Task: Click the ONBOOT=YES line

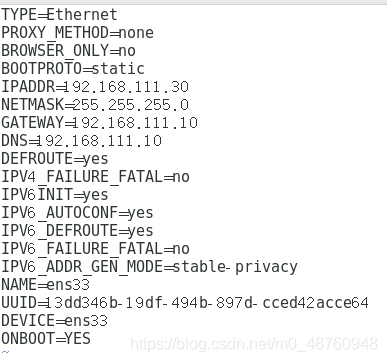Action: click(46, 339)
